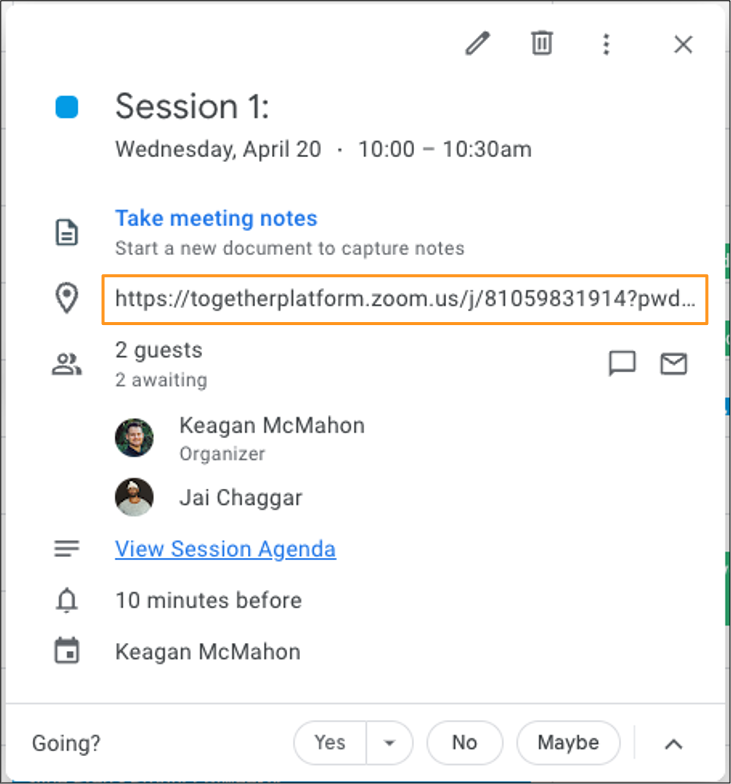
Task: Respond Yes to the invitation
Action: (330, 743)
